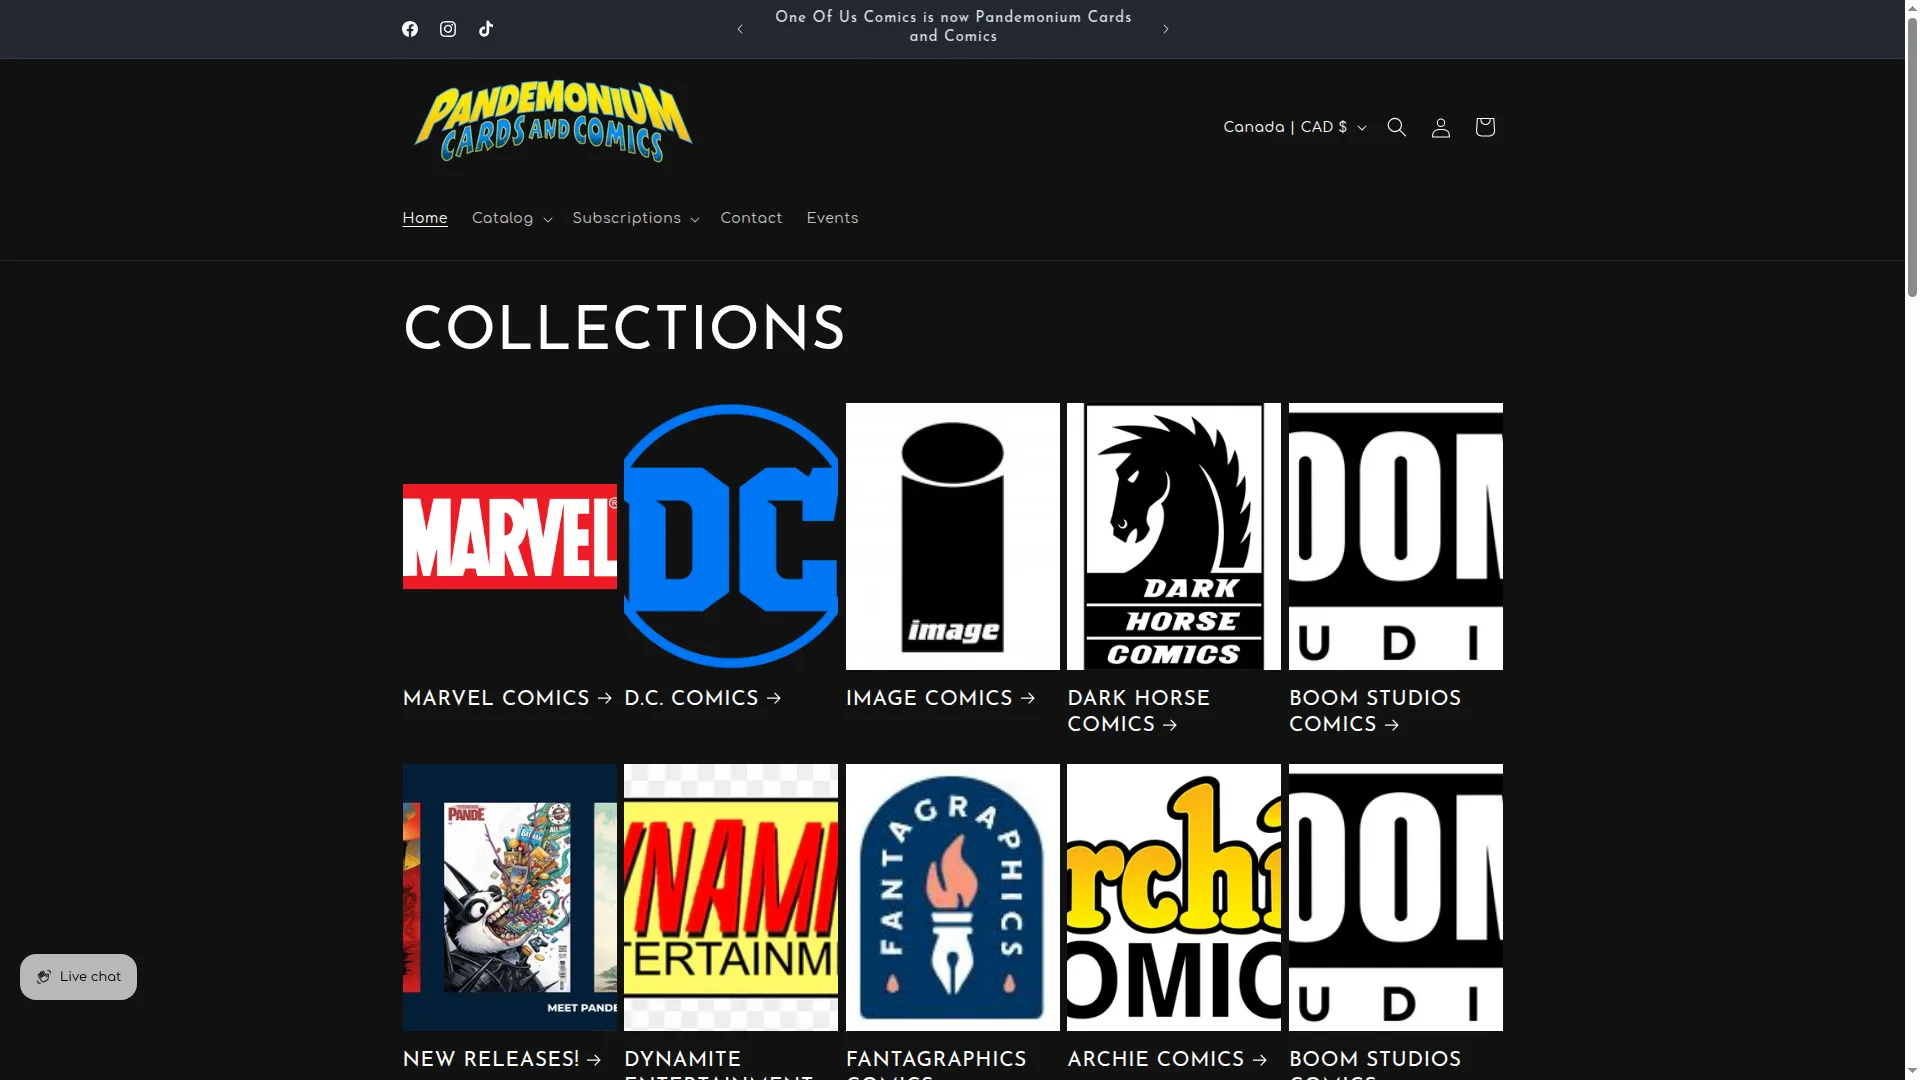Open the first-row Boom Studios logo thumbnail
1920x1080 pixels.
coord(1396,536)
